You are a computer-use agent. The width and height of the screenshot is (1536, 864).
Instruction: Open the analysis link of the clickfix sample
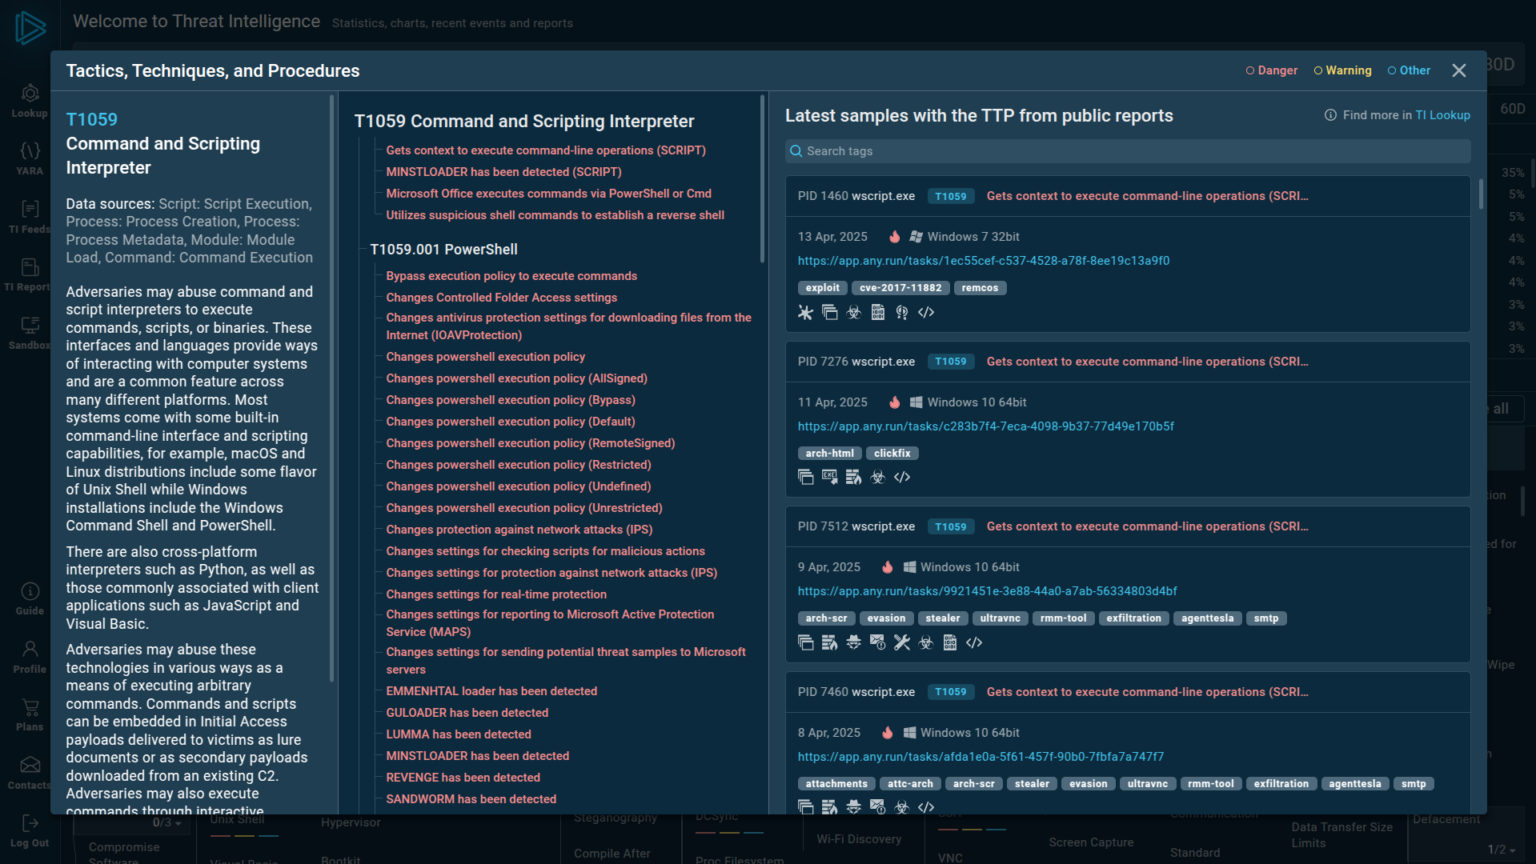coord(986,426)
